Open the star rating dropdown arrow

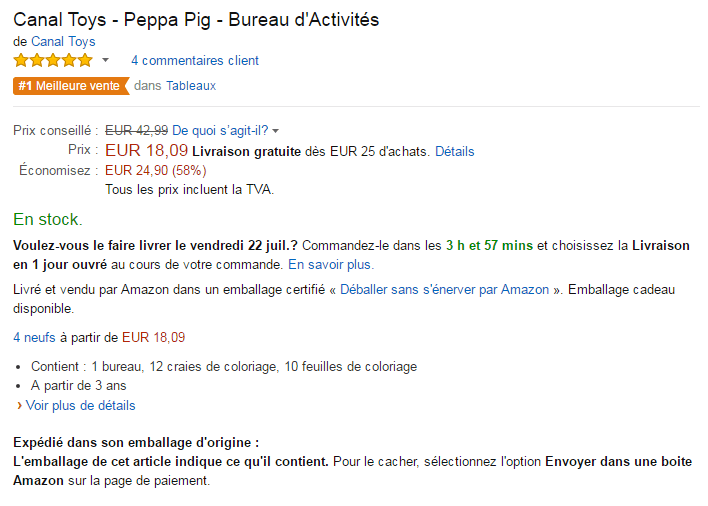pos(105,61)
